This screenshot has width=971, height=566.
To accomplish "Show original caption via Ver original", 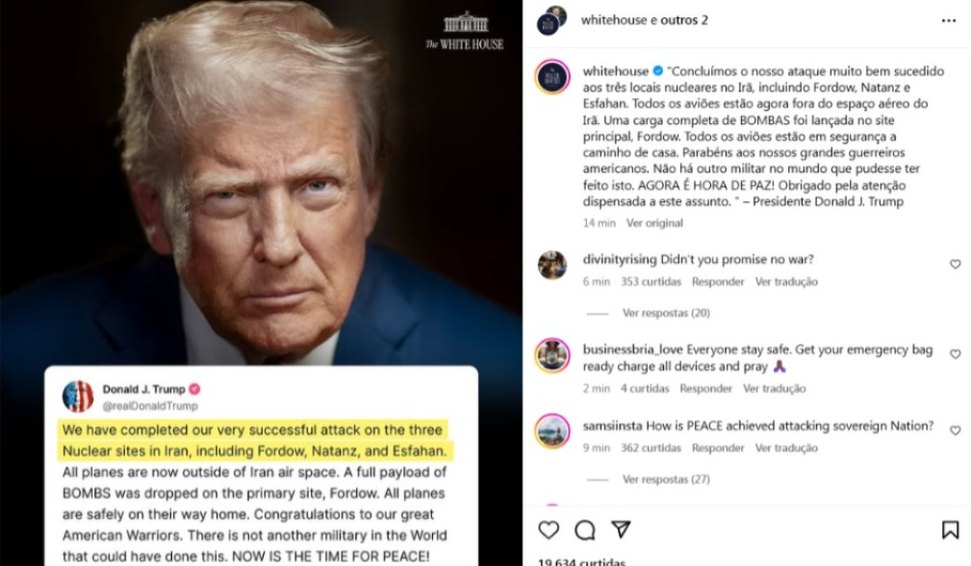I will pyautogui.click(x=654, y=223).
